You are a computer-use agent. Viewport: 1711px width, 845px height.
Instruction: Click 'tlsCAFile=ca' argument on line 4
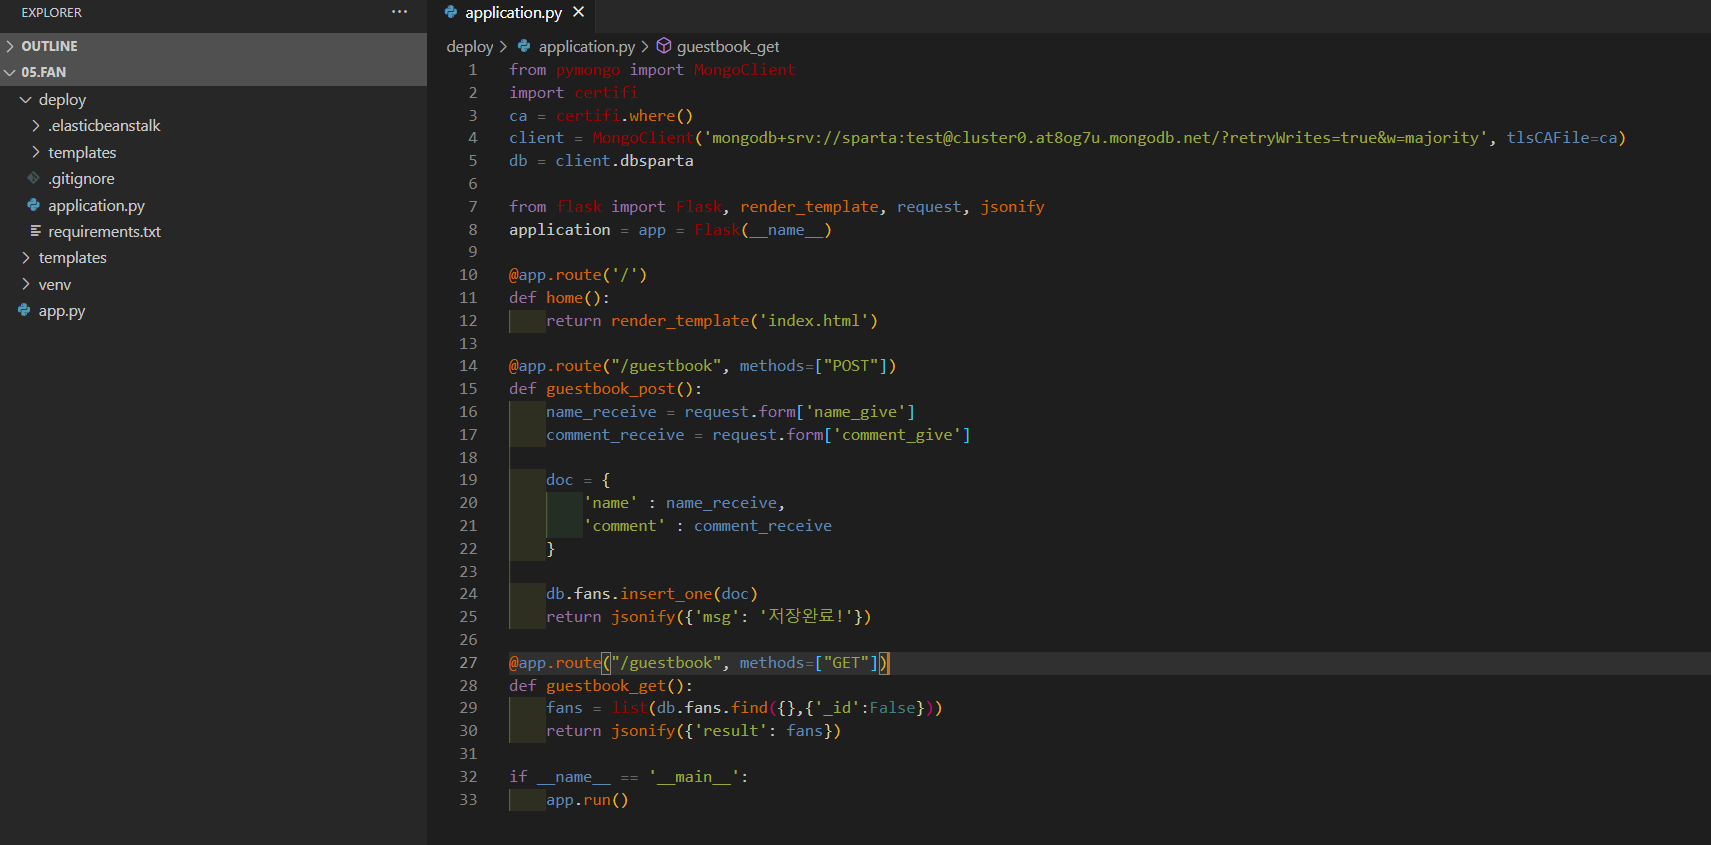[1562, 138]
